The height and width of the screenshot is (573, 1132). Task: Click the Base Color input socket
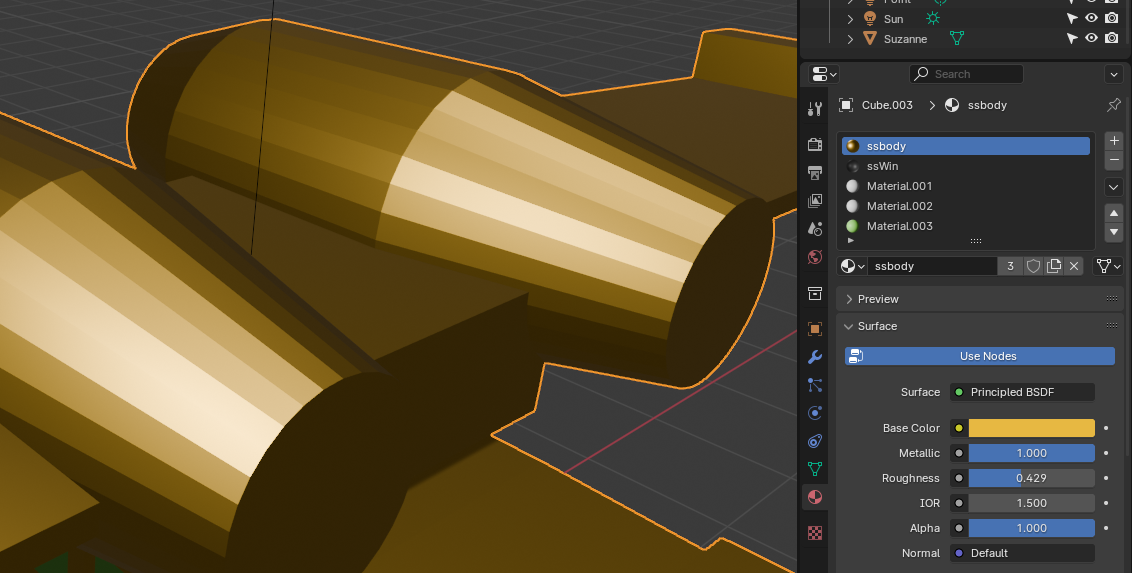click(959, 428)
